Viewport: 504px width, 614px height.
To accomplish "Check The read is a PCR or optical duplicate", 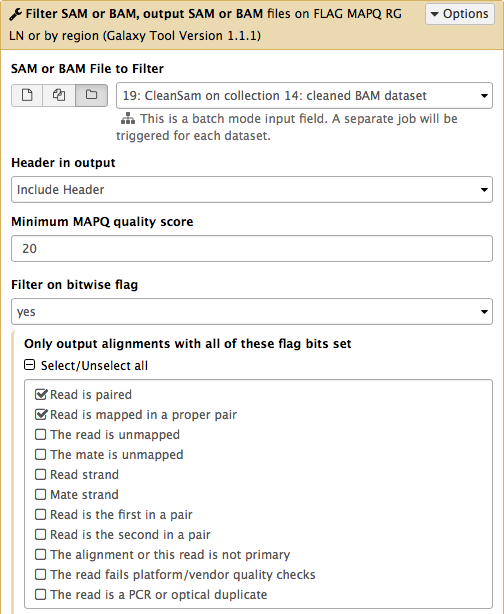I will (x=40, y=594).
